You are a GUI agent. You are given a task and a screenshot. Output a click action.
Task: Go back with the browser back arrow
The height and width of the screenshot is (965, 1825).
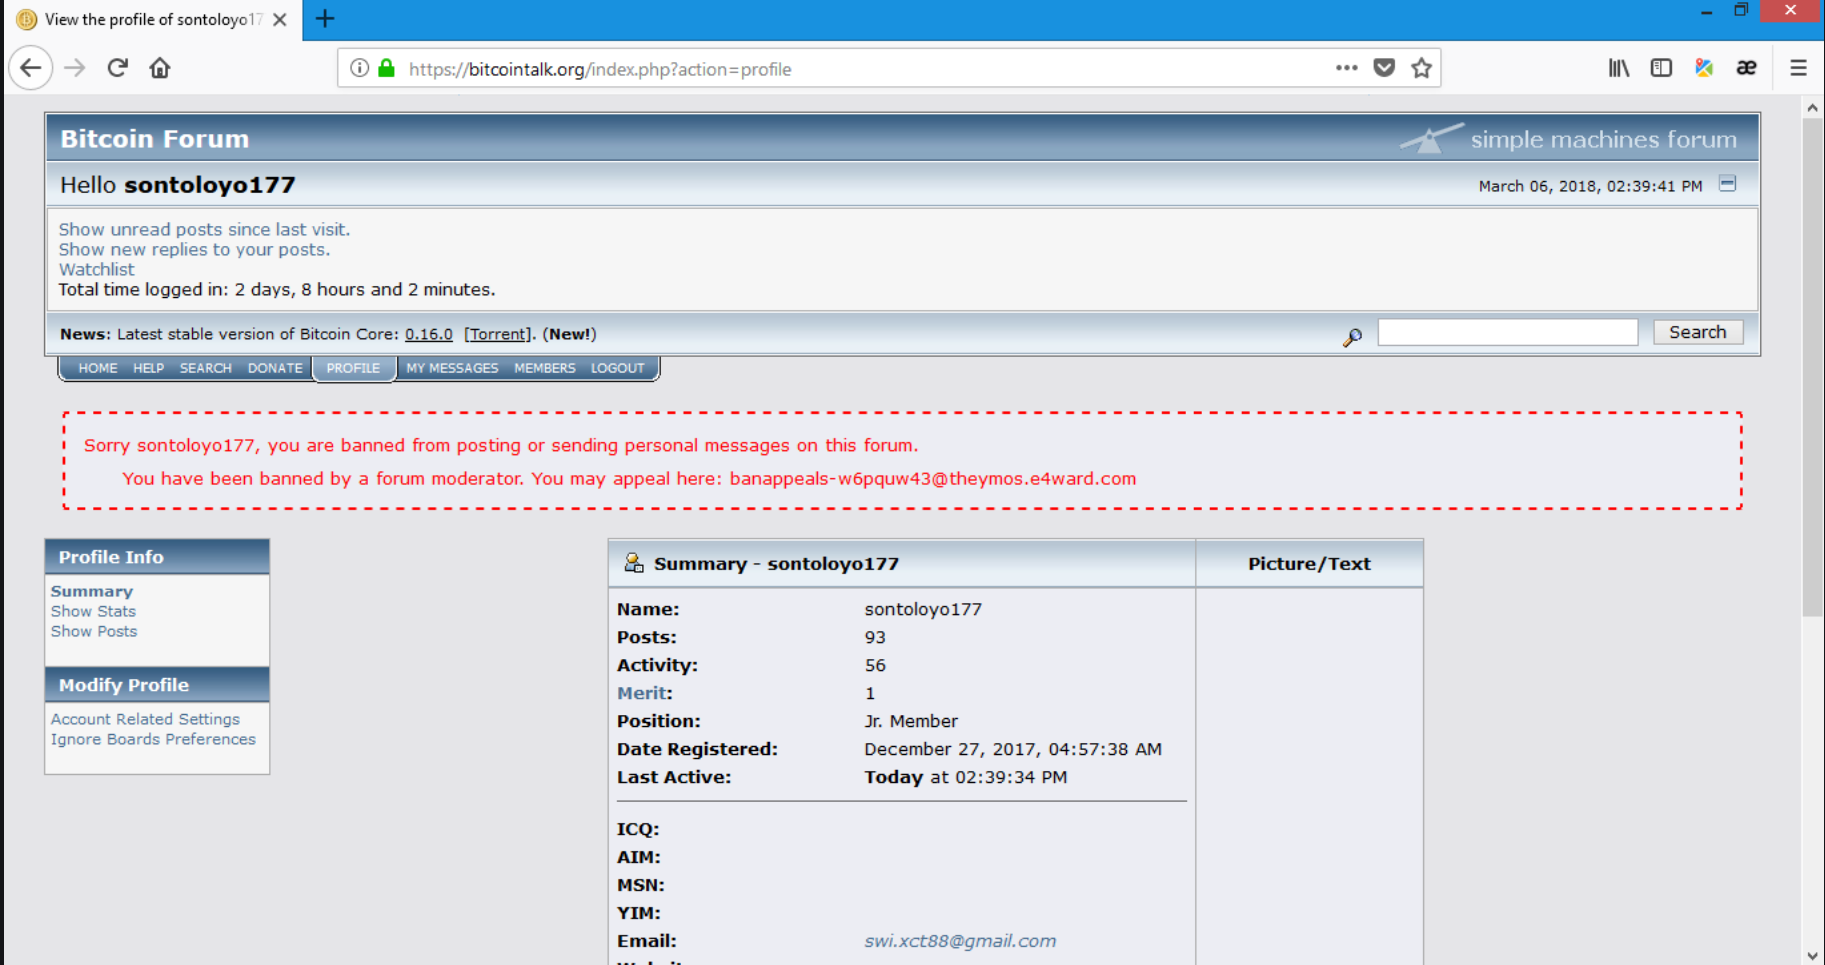[x=31, y=68]
